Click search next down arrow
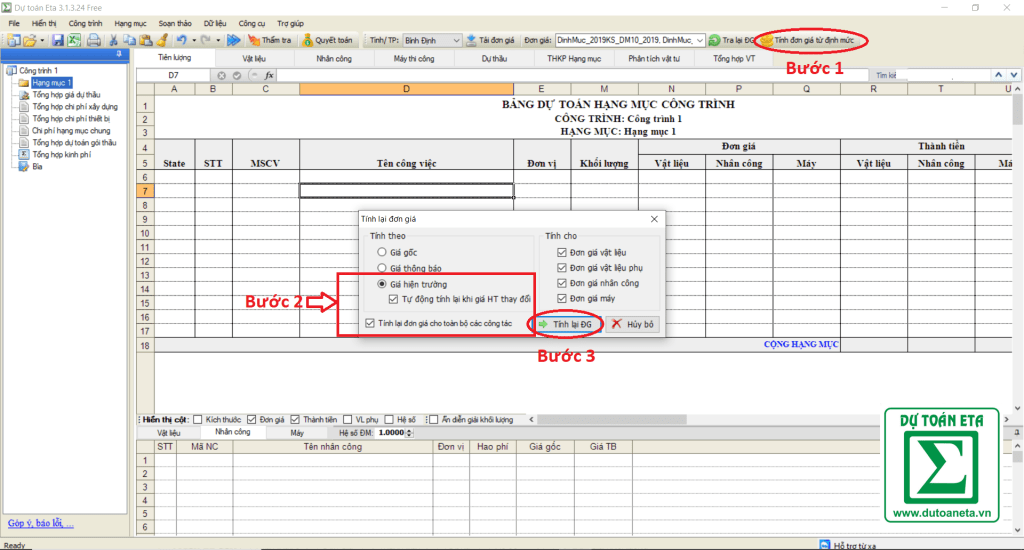The width and height of the screenshot is (1024, 550). coord(1014,75)
